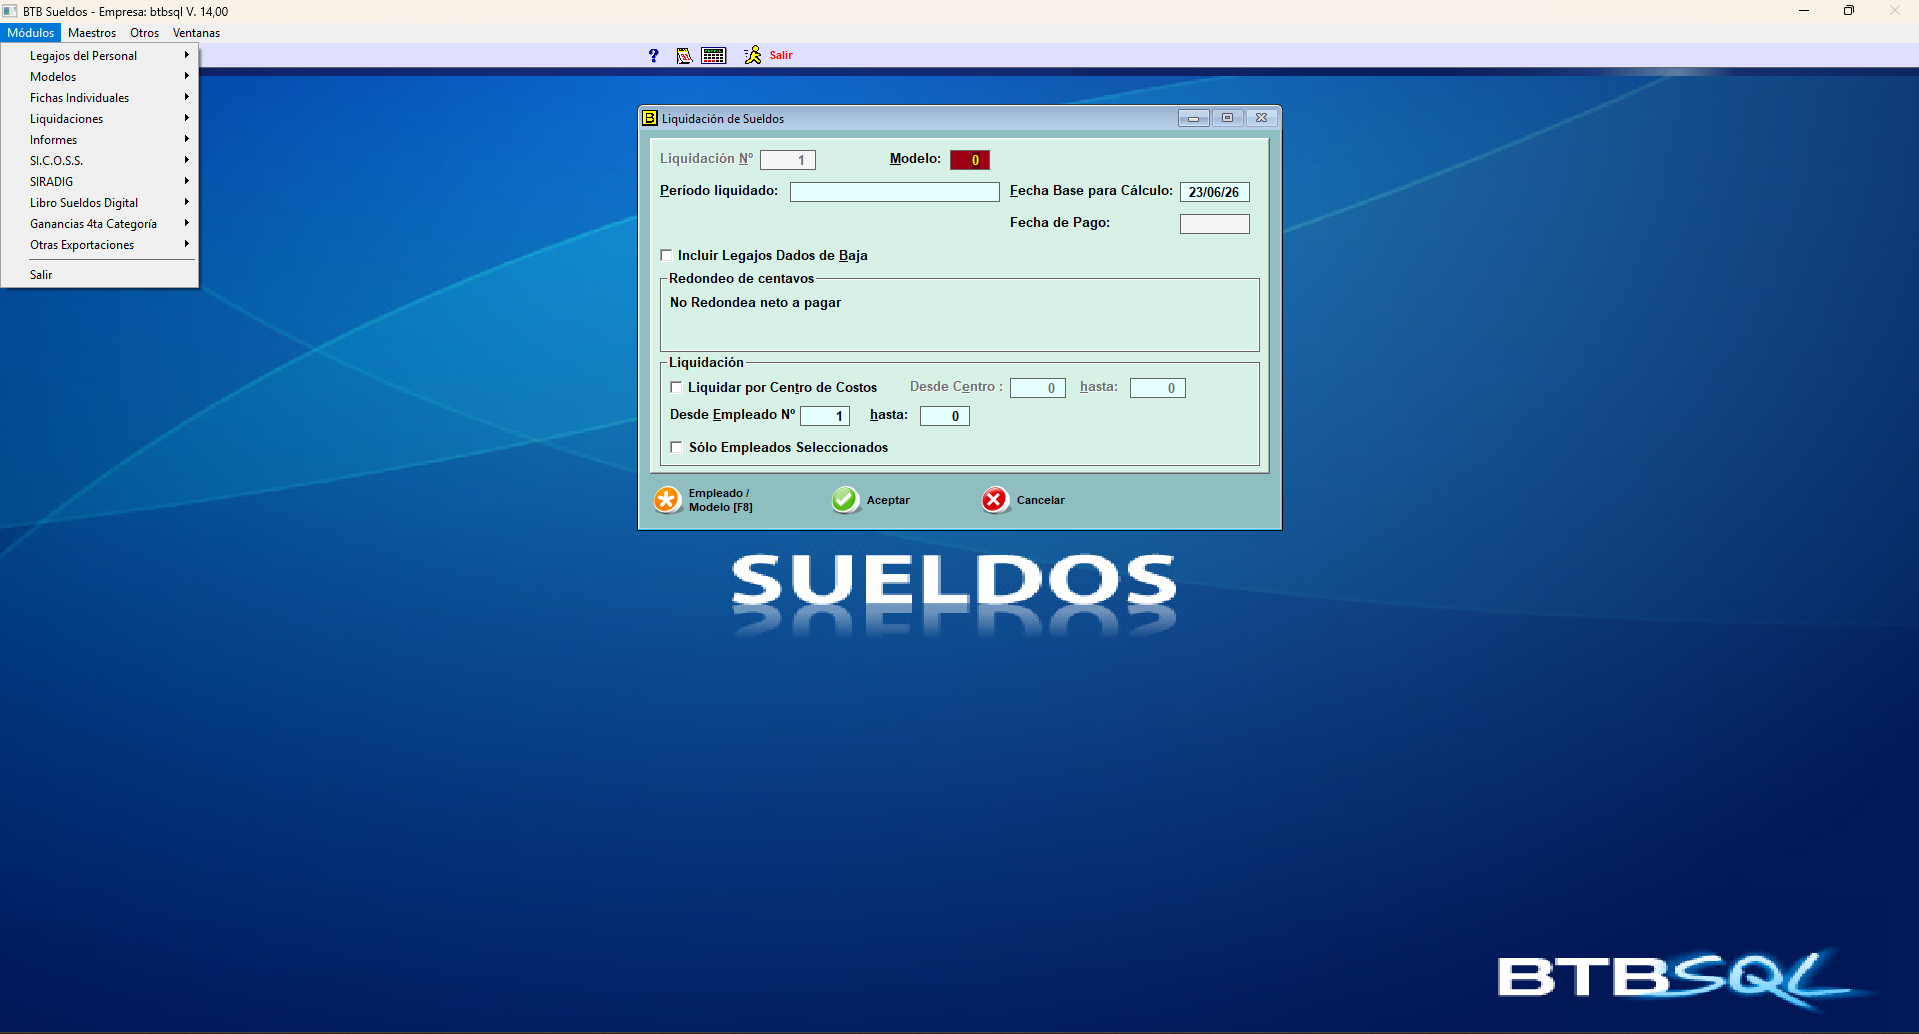Enable Incluir Legajos Dados de Baja
The width and height of the screenshot is (1919, 1034).
click(x=666, y=255)
